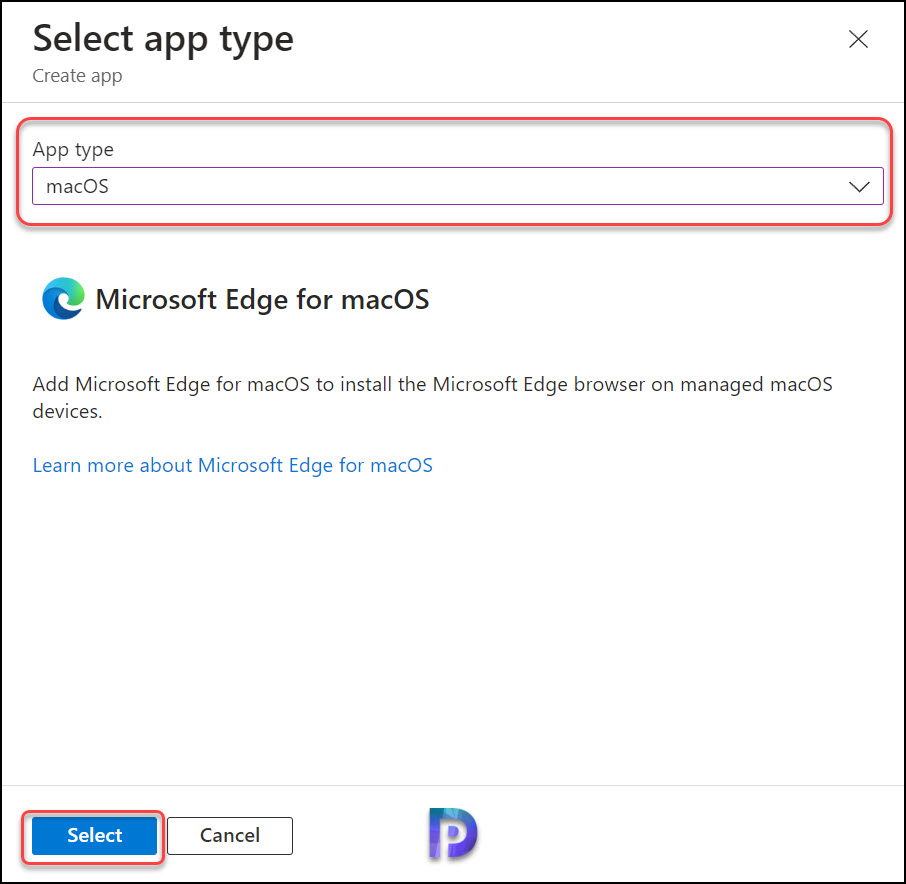This screenshot has width=906, height=884.
Task: Click the App type field label
Action: tap(73, 150)
